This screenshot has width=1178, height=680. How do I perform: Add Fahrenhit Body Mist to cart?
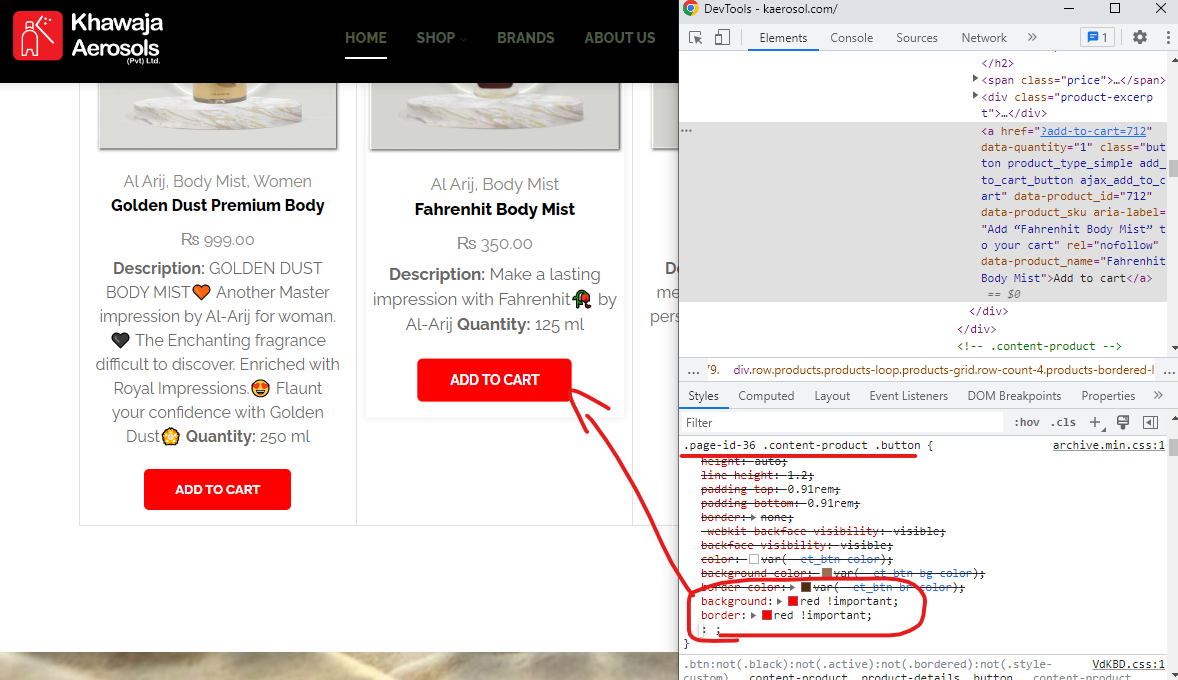coord(494,380)
